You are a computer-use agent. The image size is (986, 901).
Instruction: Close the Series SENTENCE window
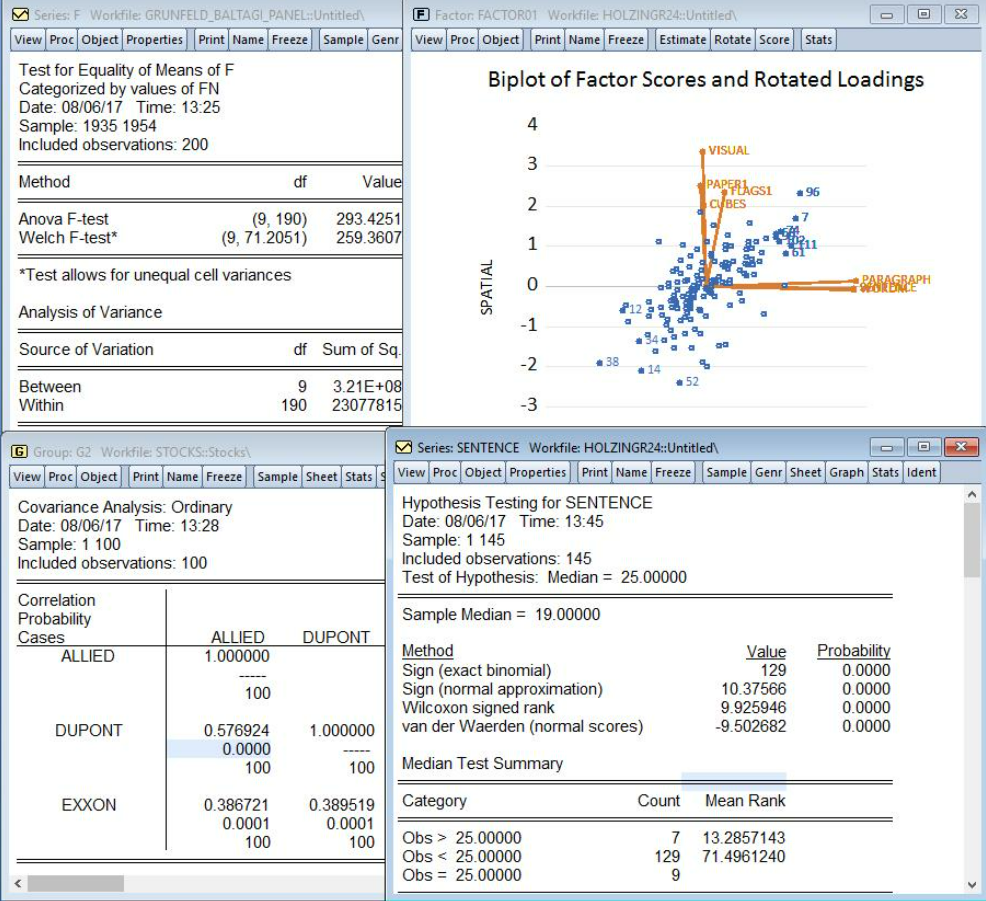point(961,447)
